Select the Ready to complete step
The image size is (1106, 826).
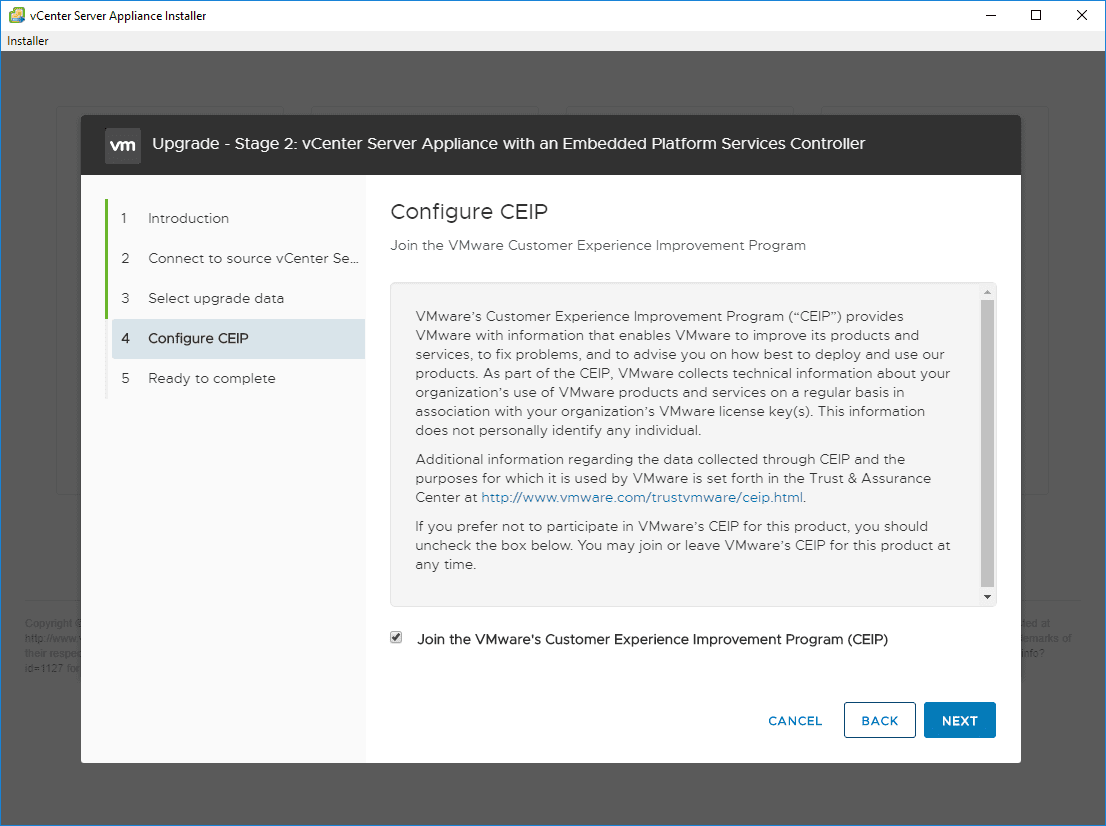tap(211, 378)
